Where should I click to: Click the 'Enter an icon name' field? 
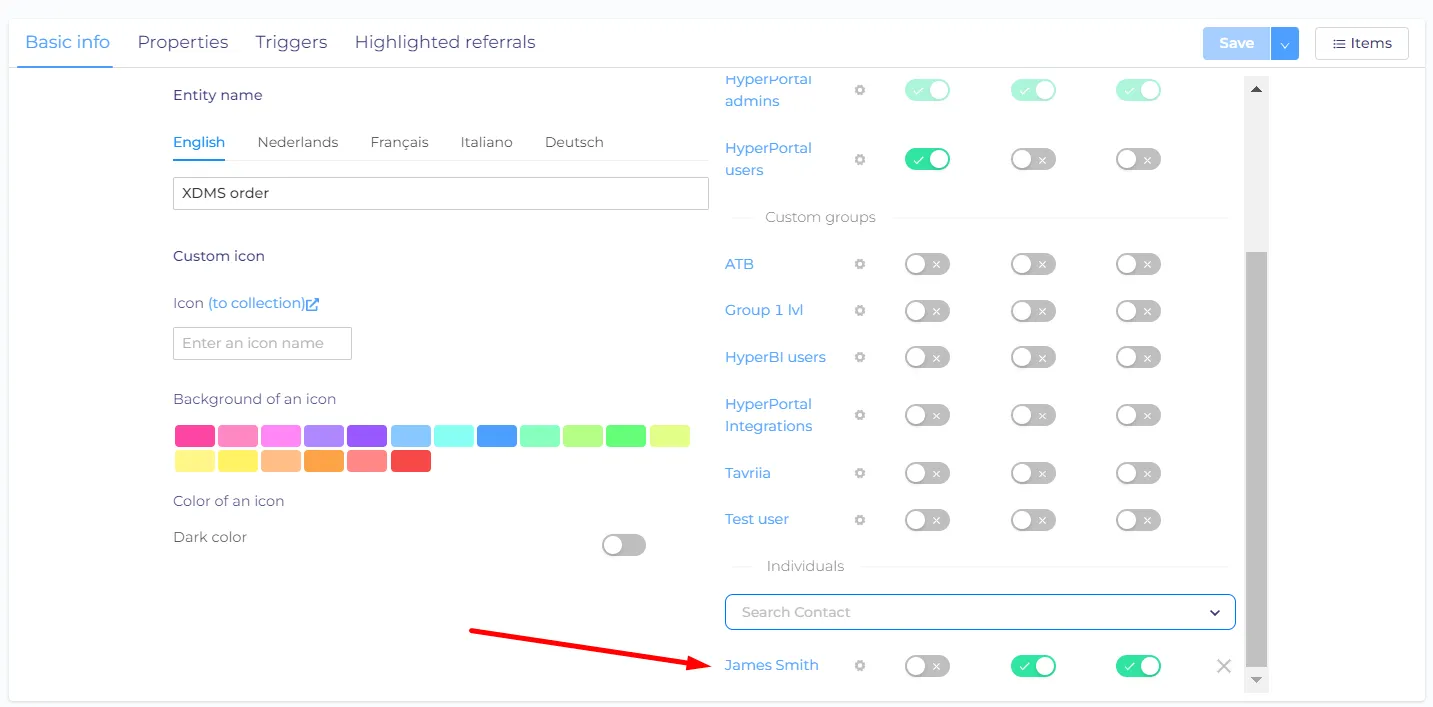coord(262,343)
